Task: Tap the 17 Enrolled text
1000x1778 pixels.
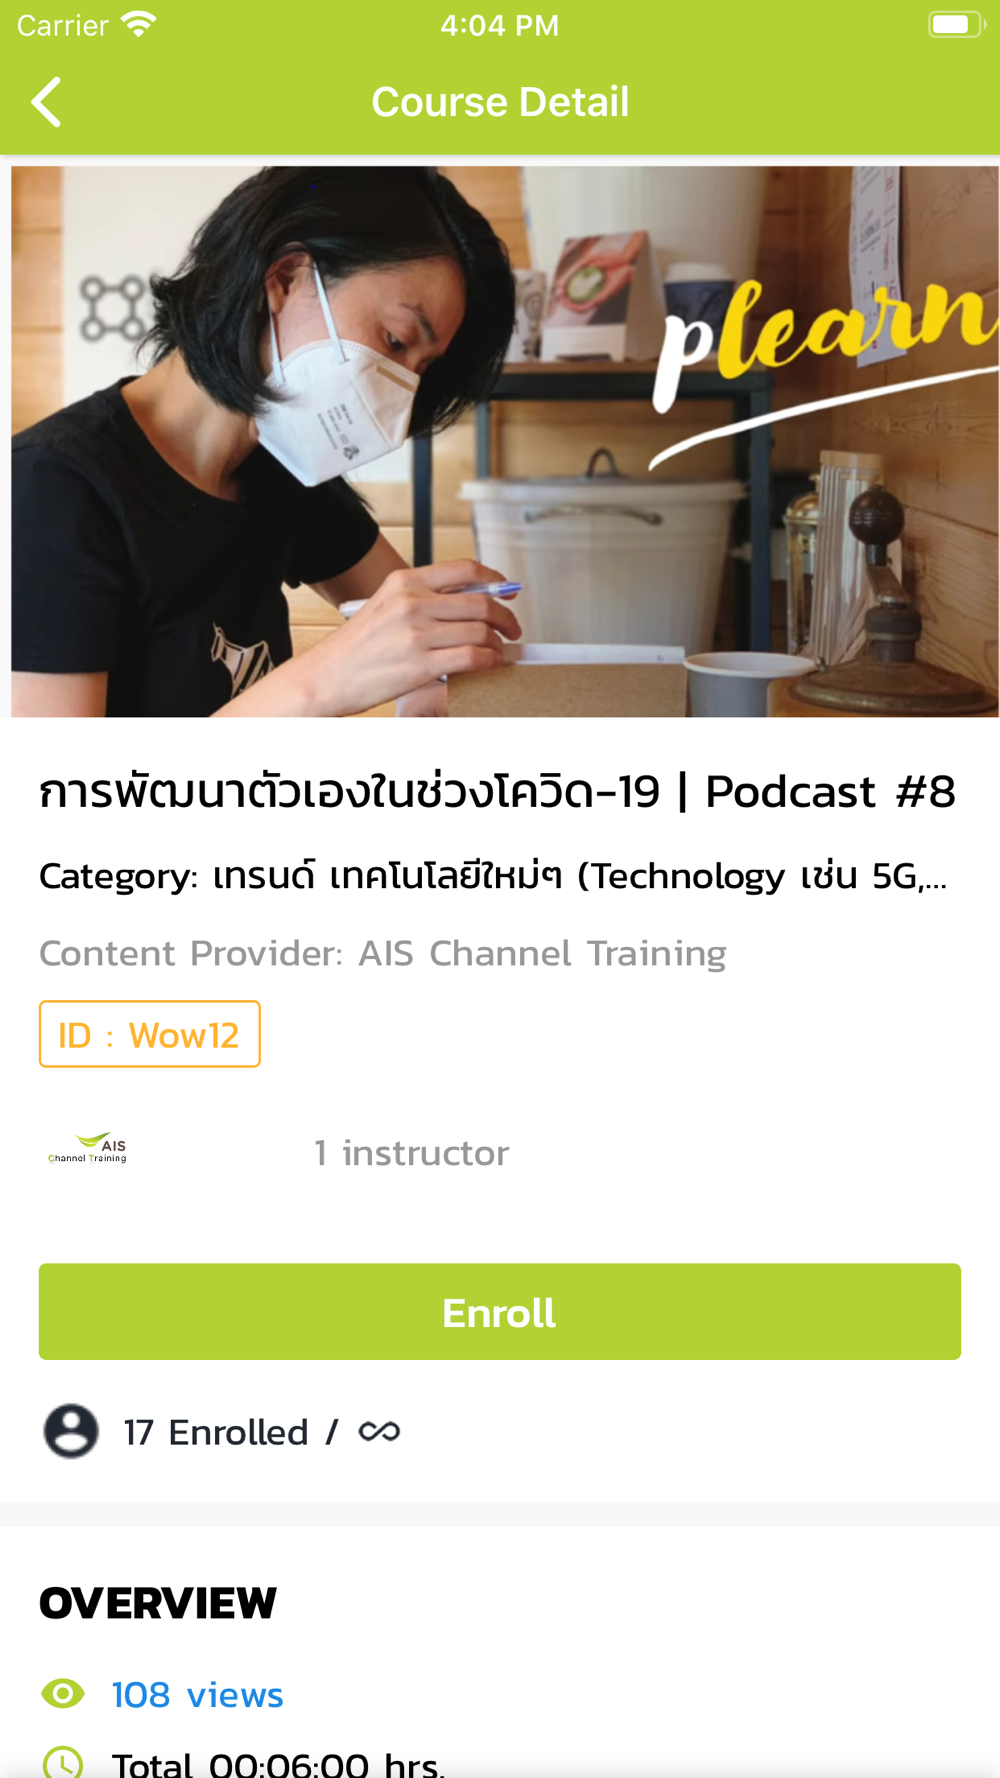Action: tap(215, 1432)
